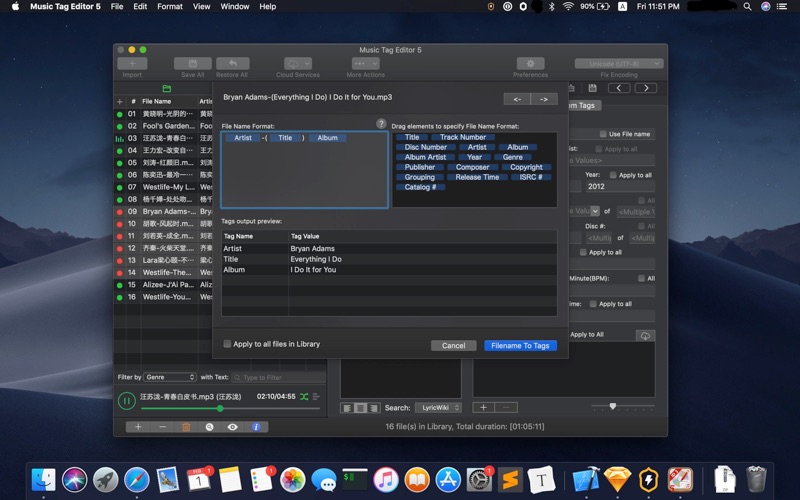The width and height of the screenshot is (800, 500).
Task: Download cover art with cloud icon
Action: 645,335
